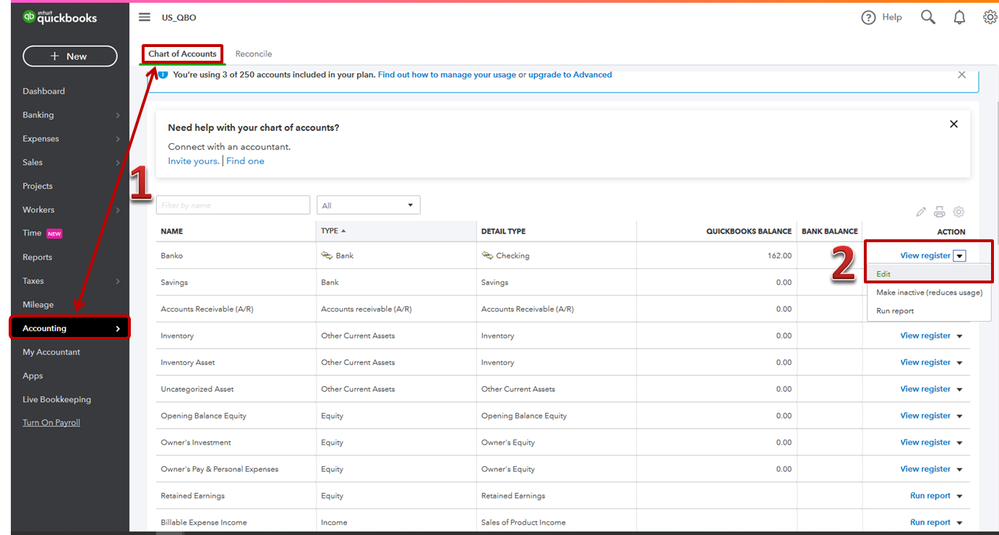Click upgrade to Advanced link
This screenshot has width=999, height=535.
pyautogui.click(x=570, y=75)
